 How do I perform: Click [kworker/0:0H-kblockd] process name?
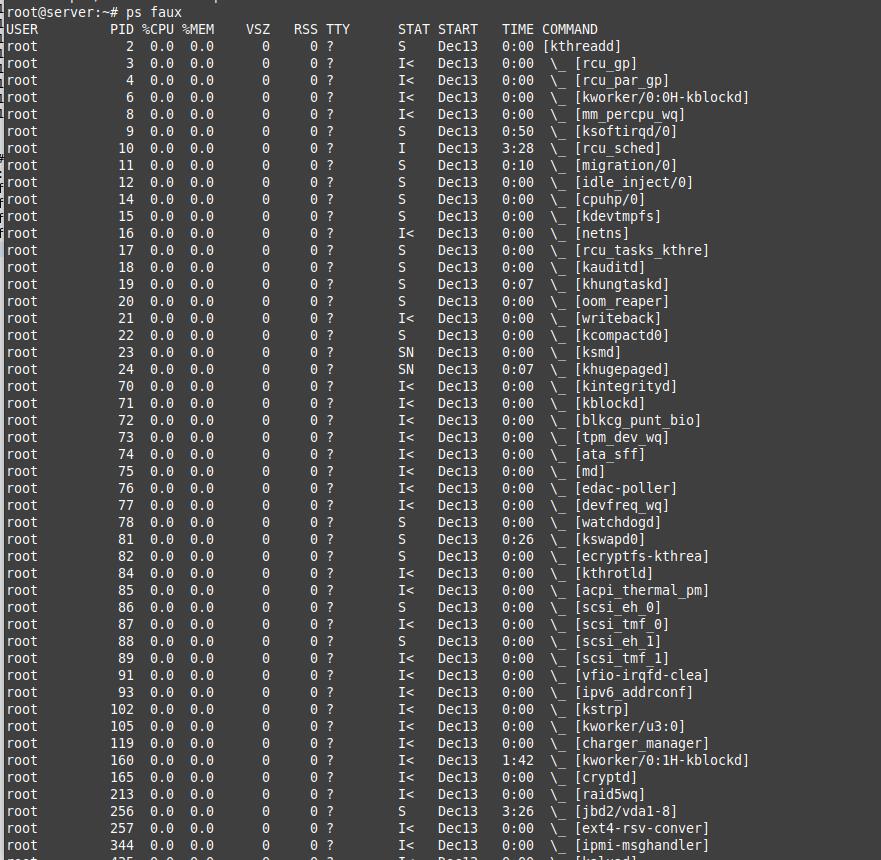coord(661,97)
